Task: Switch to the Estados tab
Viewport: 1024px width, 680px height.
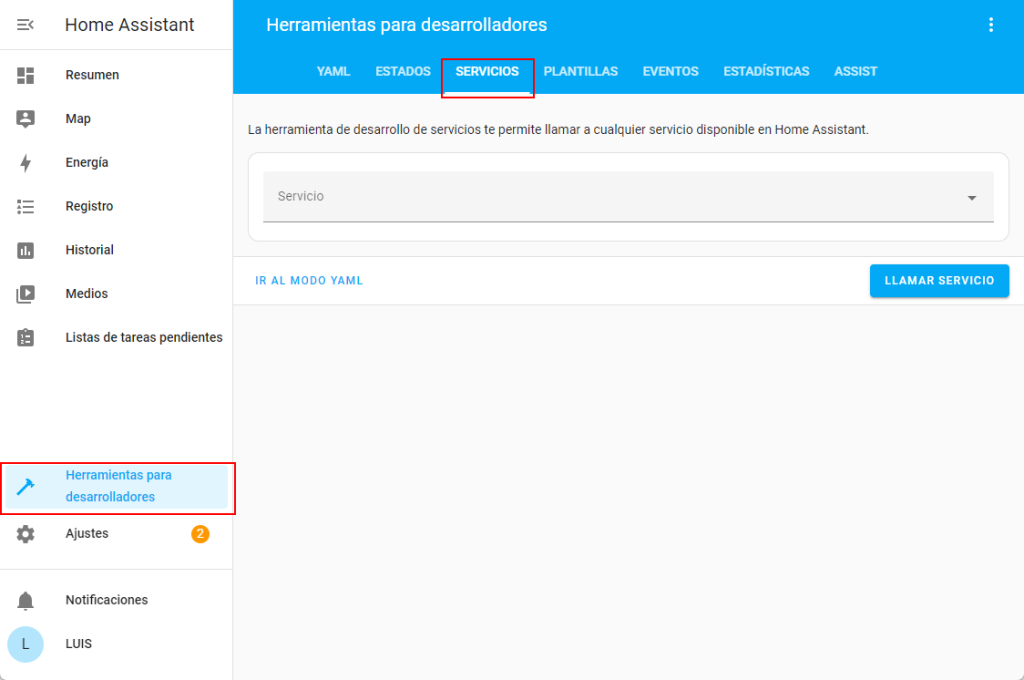Action: [403, 72]
